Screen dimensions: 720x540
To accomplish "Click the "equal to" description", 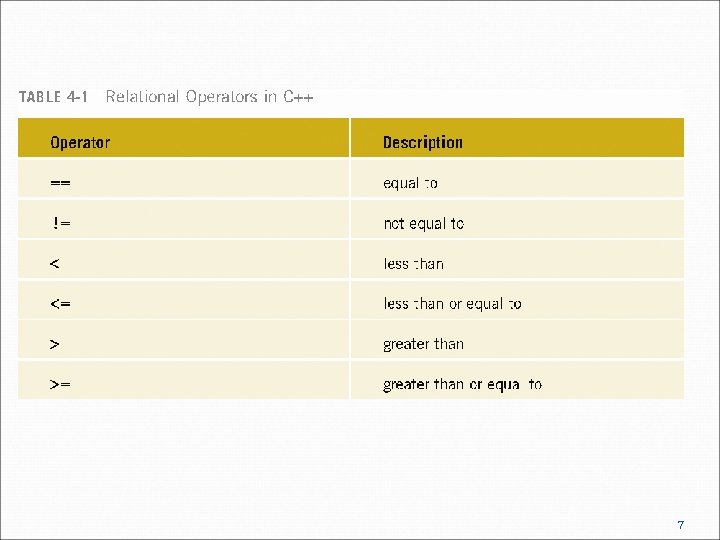I will [410, 183].
